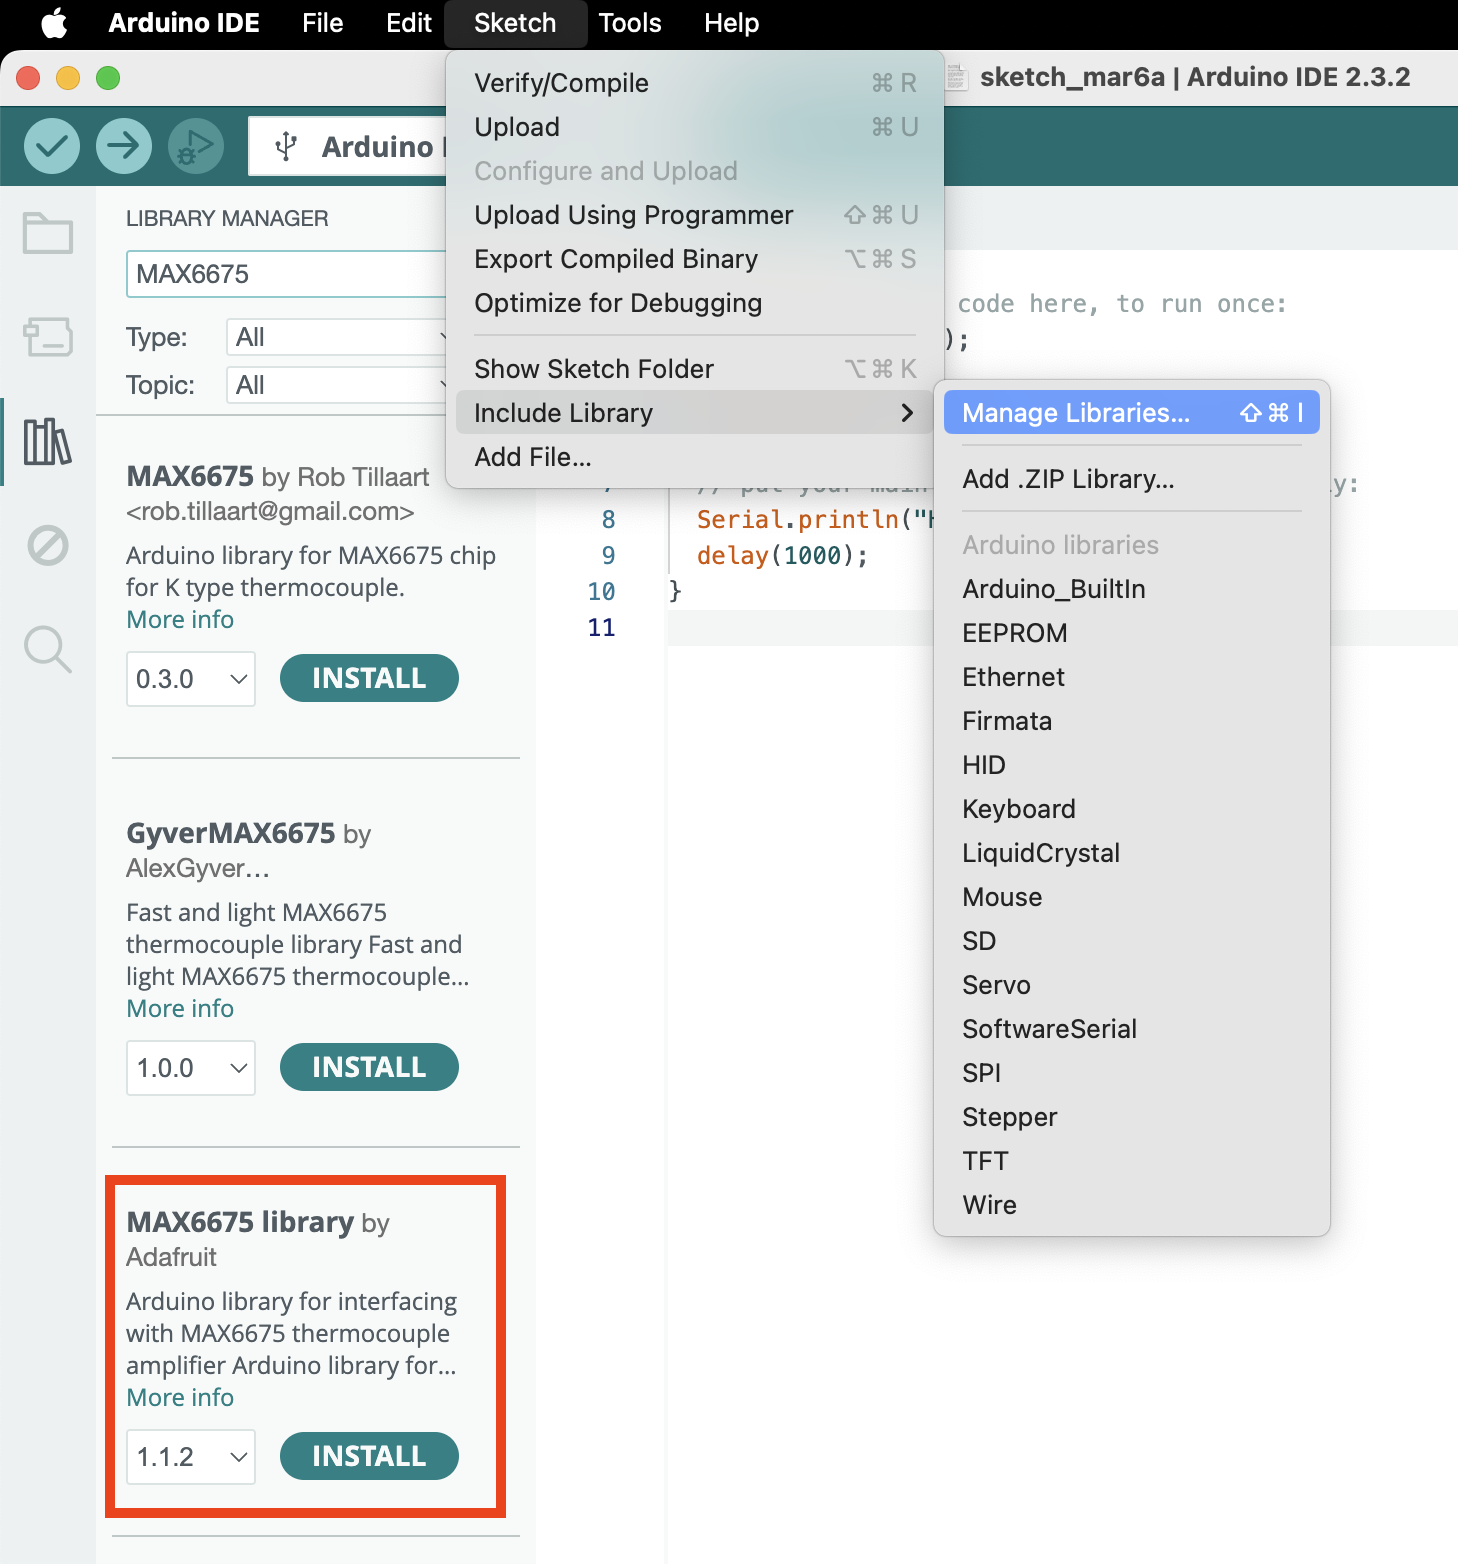The height and width of the screenshot is (1564, 1458).
Task: Open version dropdown showing 1.1.2
Action: point(191,1457)
